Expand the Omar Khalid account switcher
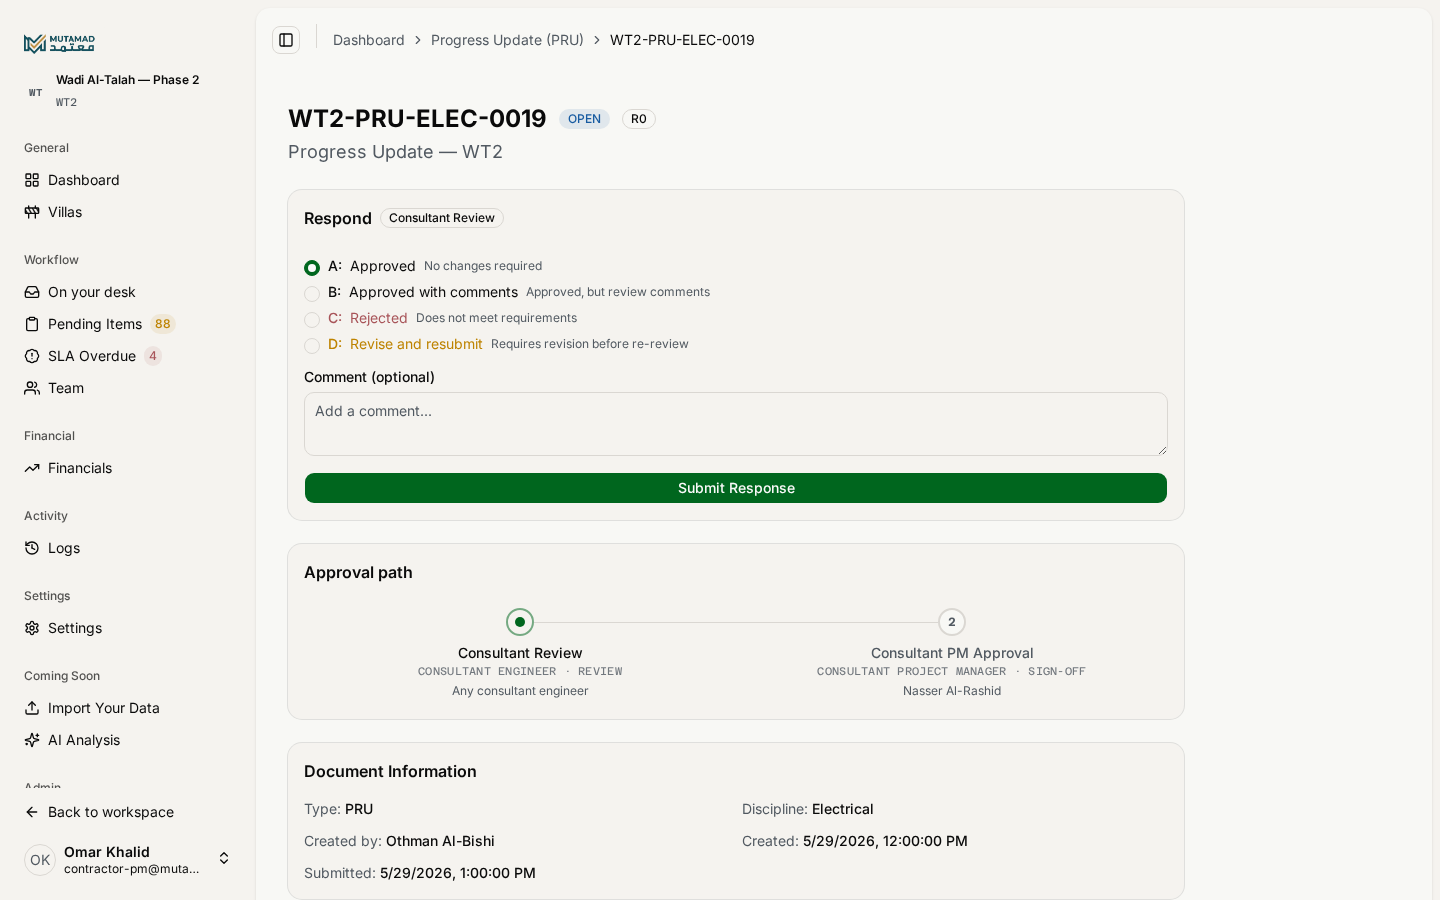 [x=224, y=859]
